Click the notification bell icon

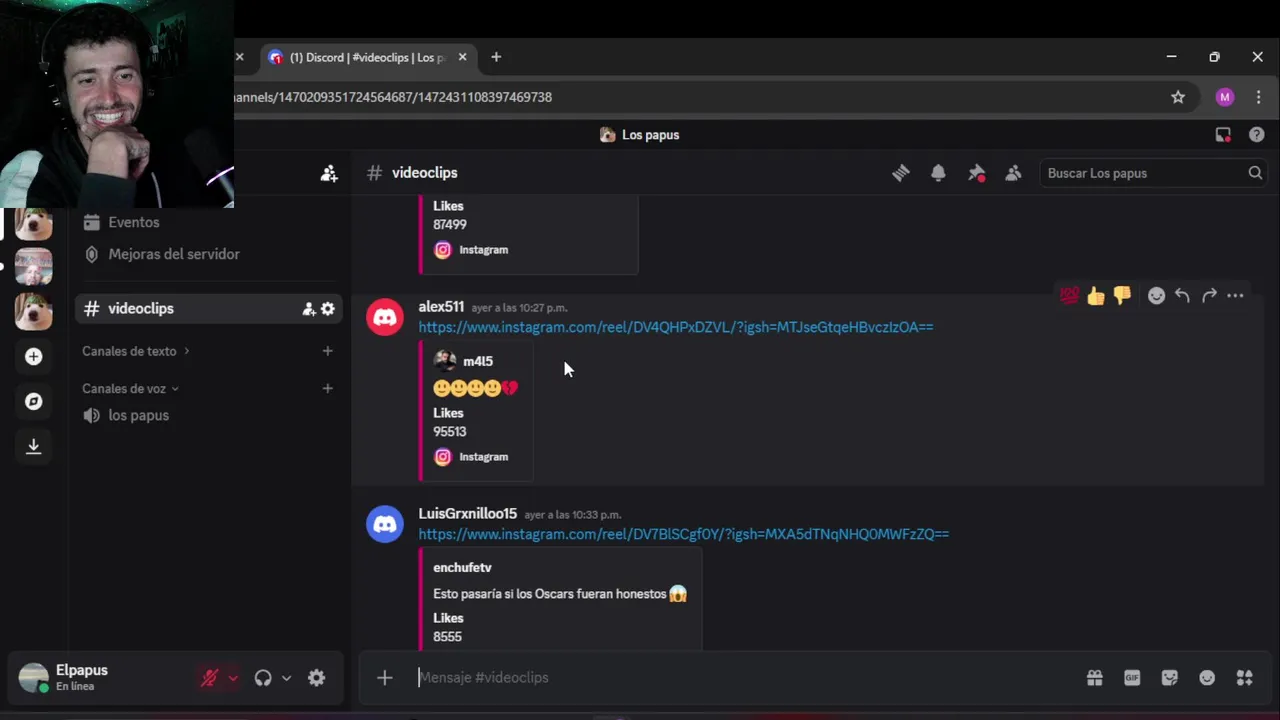coord(938,173)
